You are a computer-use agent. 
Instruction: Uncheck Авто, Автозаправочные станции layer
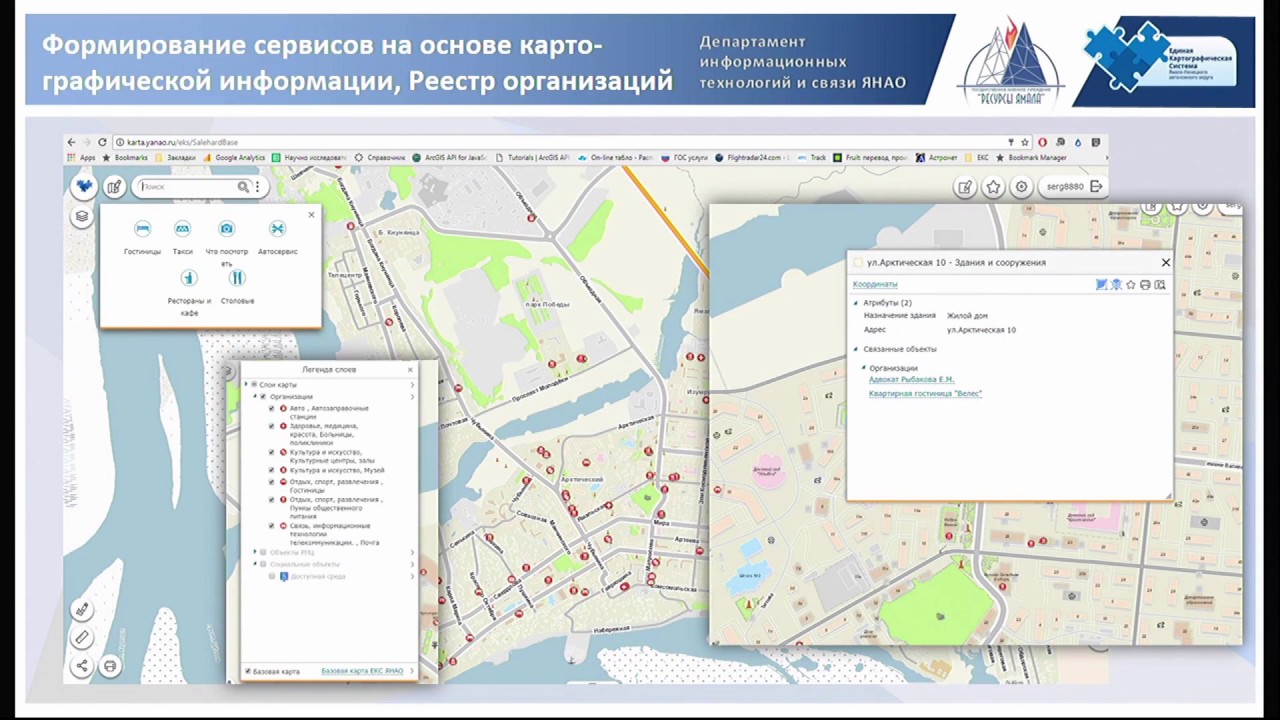[x=271, y=409]
